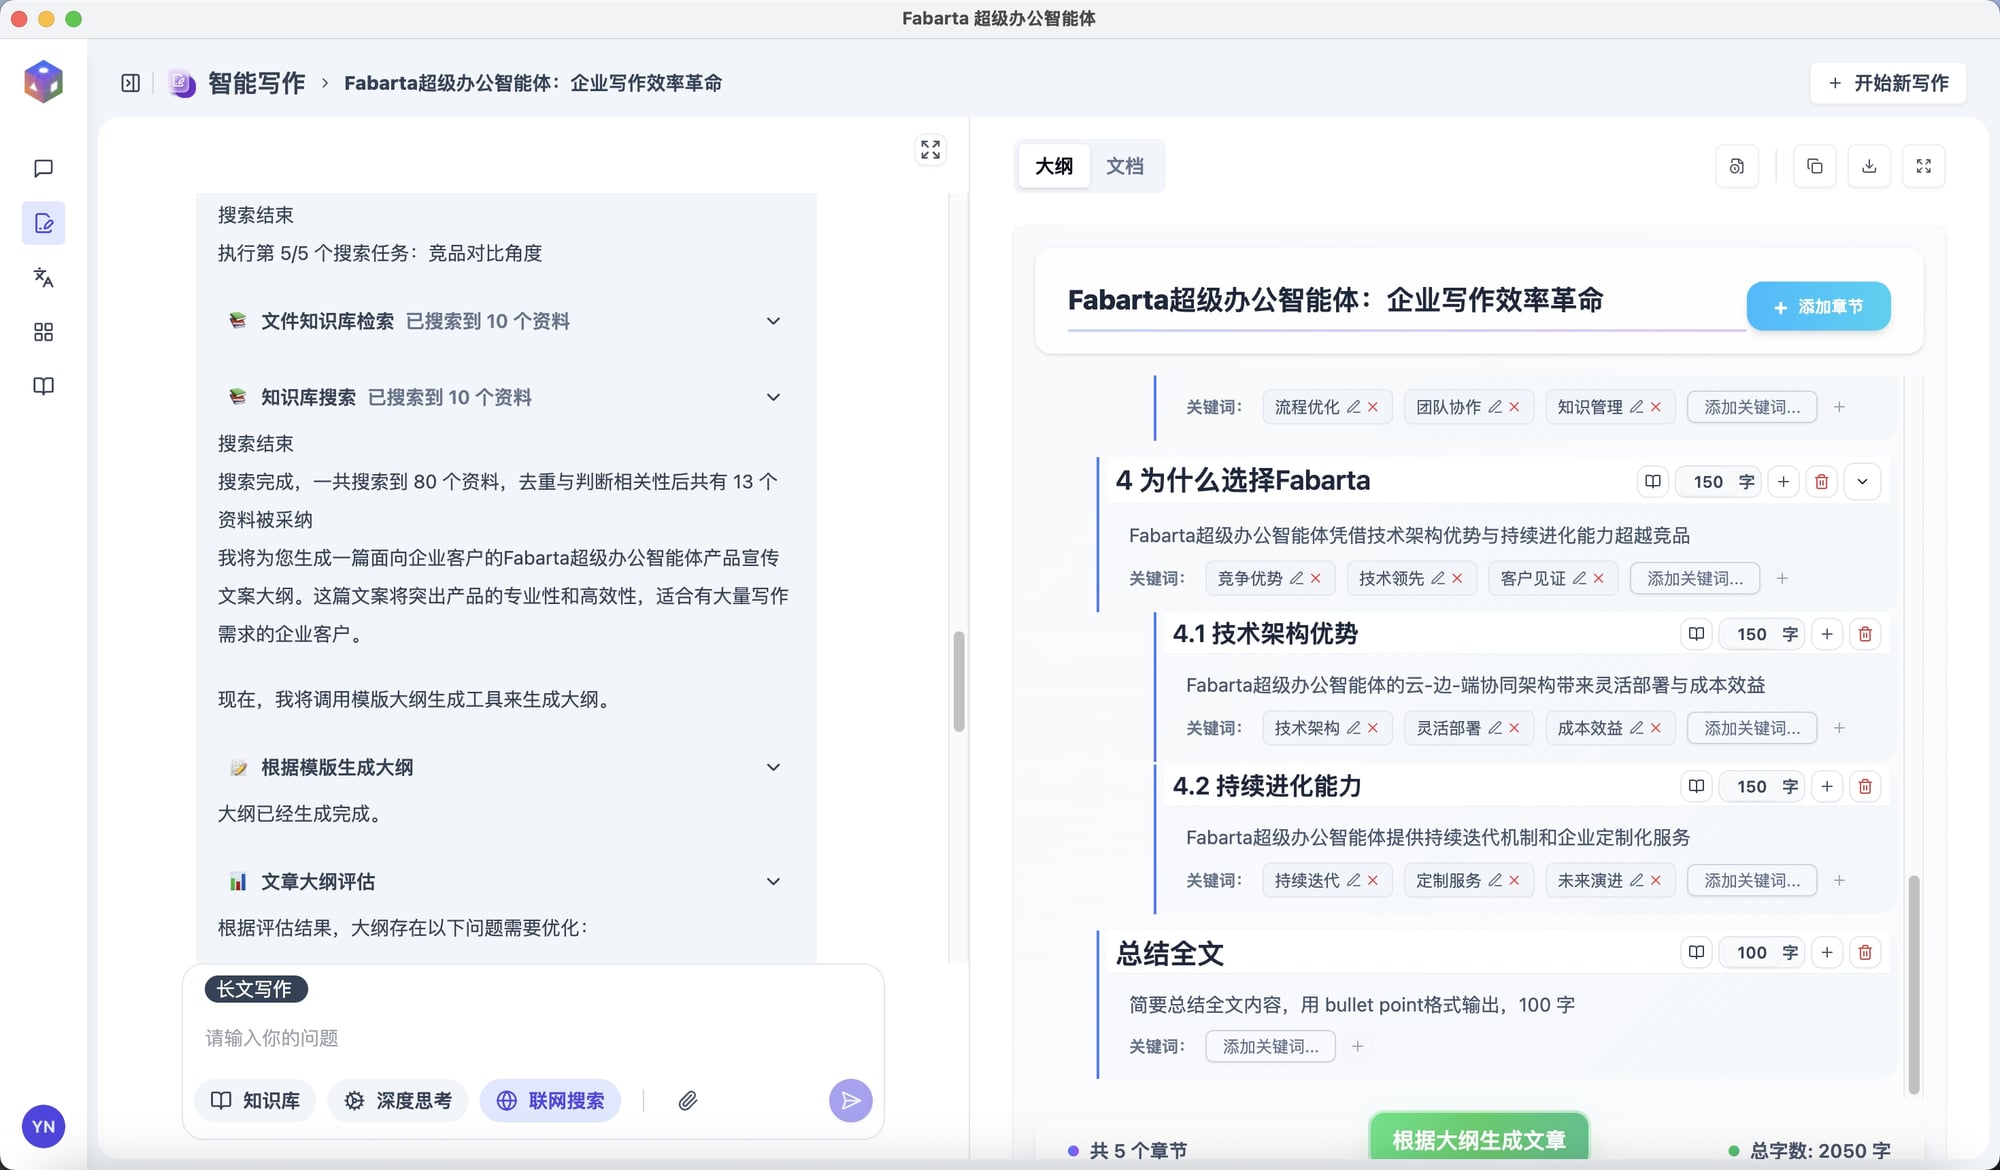Switch to the 文档 tab

tap(1124, 166)
